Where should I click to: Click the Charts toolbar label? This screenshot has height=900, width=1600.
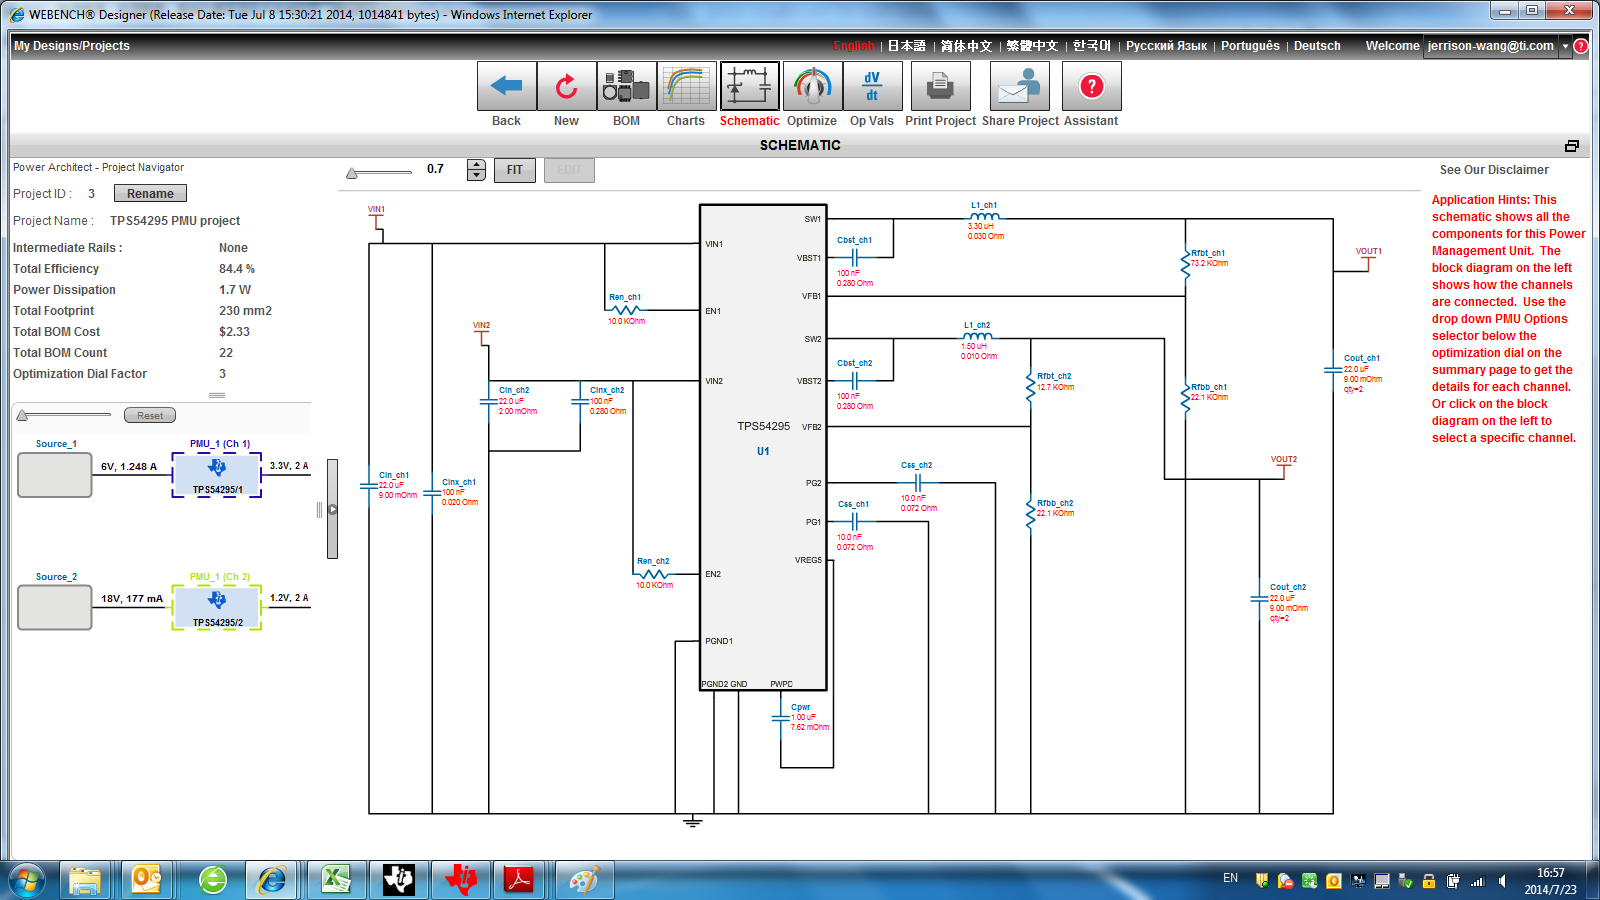coord(686,121)
